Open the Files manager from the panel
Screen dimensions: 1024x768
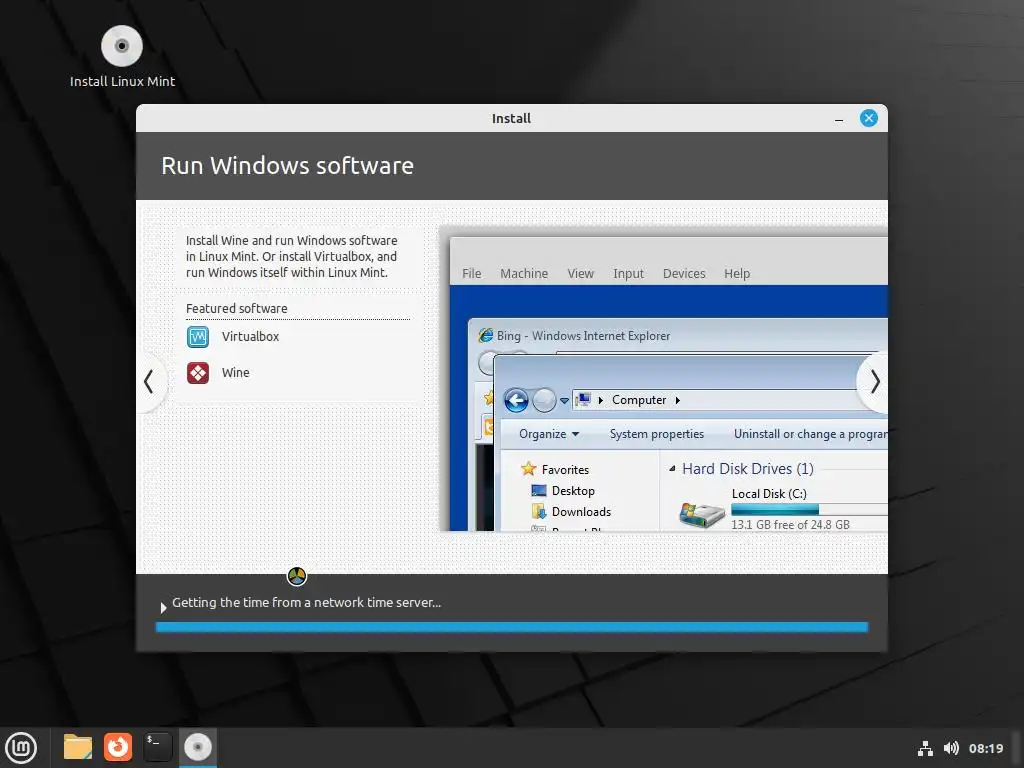(78, 747)
